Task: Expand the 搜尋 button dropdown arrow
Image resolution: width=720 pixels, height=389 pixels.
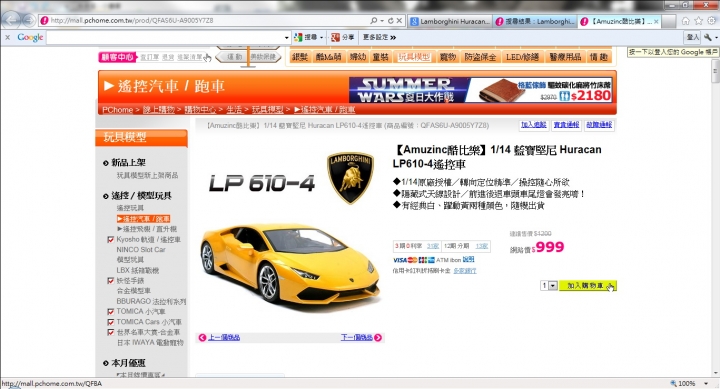Action: click(321, 37)
